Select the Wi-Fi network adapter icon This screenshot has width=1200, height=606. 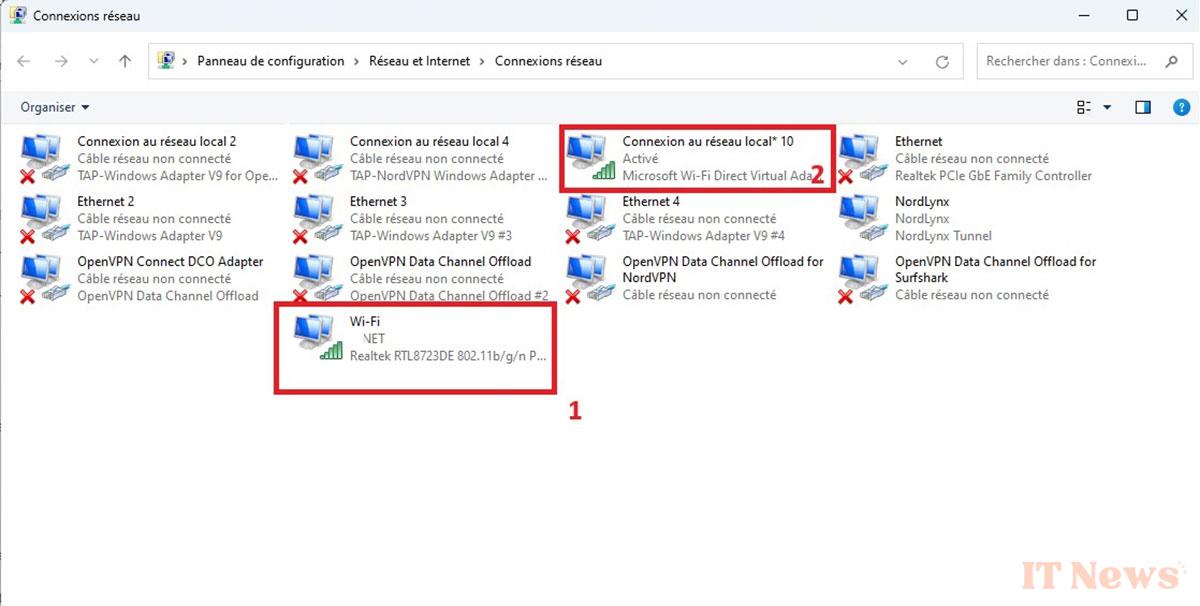317,337
